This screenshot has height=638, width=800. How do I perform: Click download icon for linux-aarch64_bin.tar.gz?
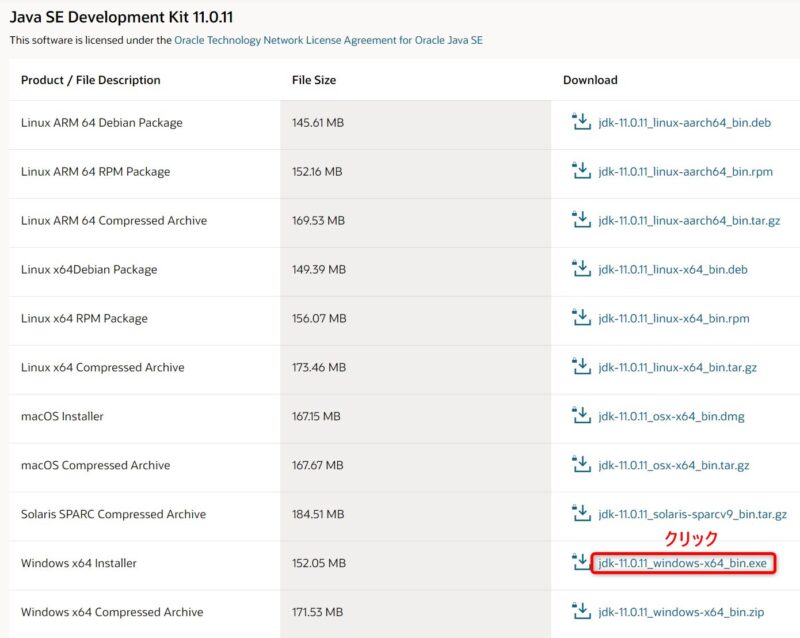(581, 220)
